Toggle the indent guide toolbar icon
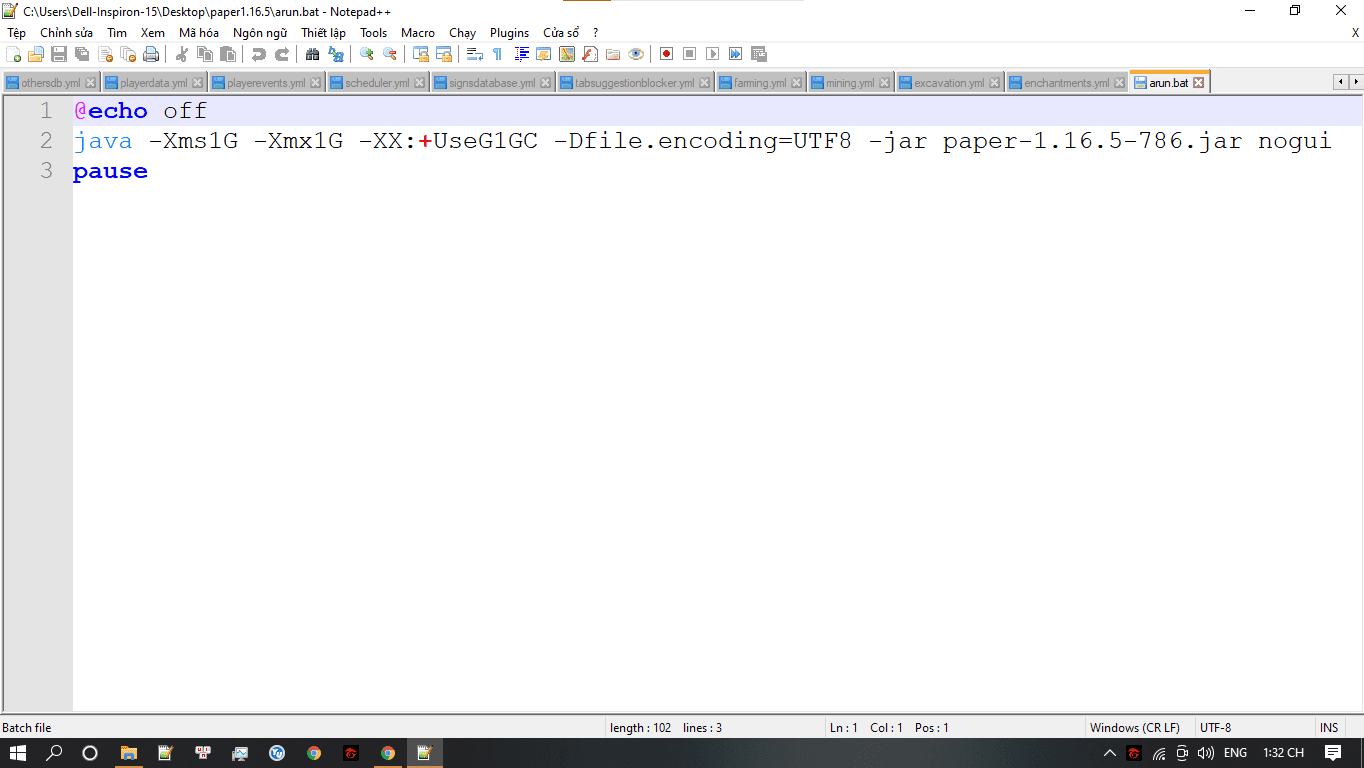The height and width of the screenshot is (768, 1364). (x=521, y=54)
